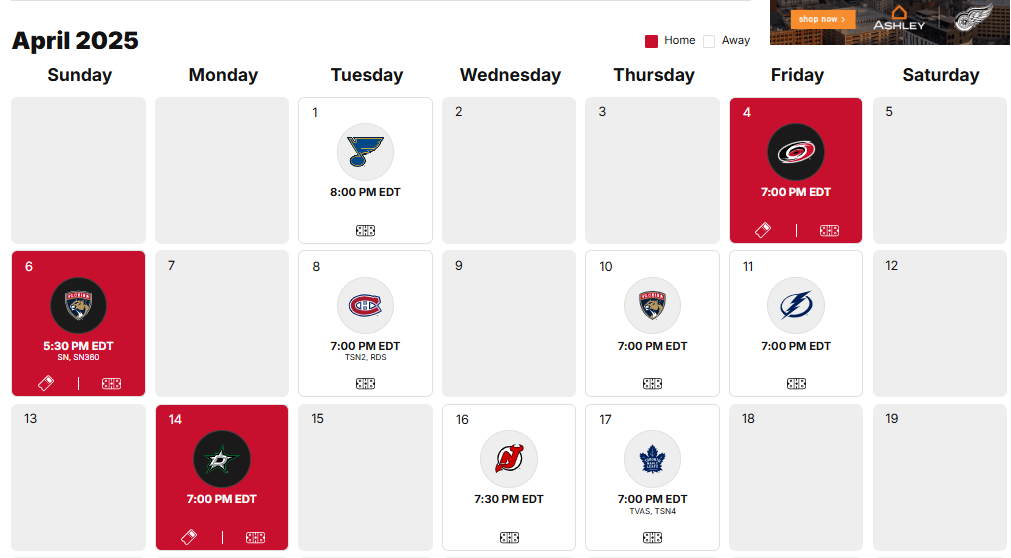This screenshot has height=558, width=1011.
Task: Click the New Jersey Devils logo on April 16
Action: [x=509, y=459]
